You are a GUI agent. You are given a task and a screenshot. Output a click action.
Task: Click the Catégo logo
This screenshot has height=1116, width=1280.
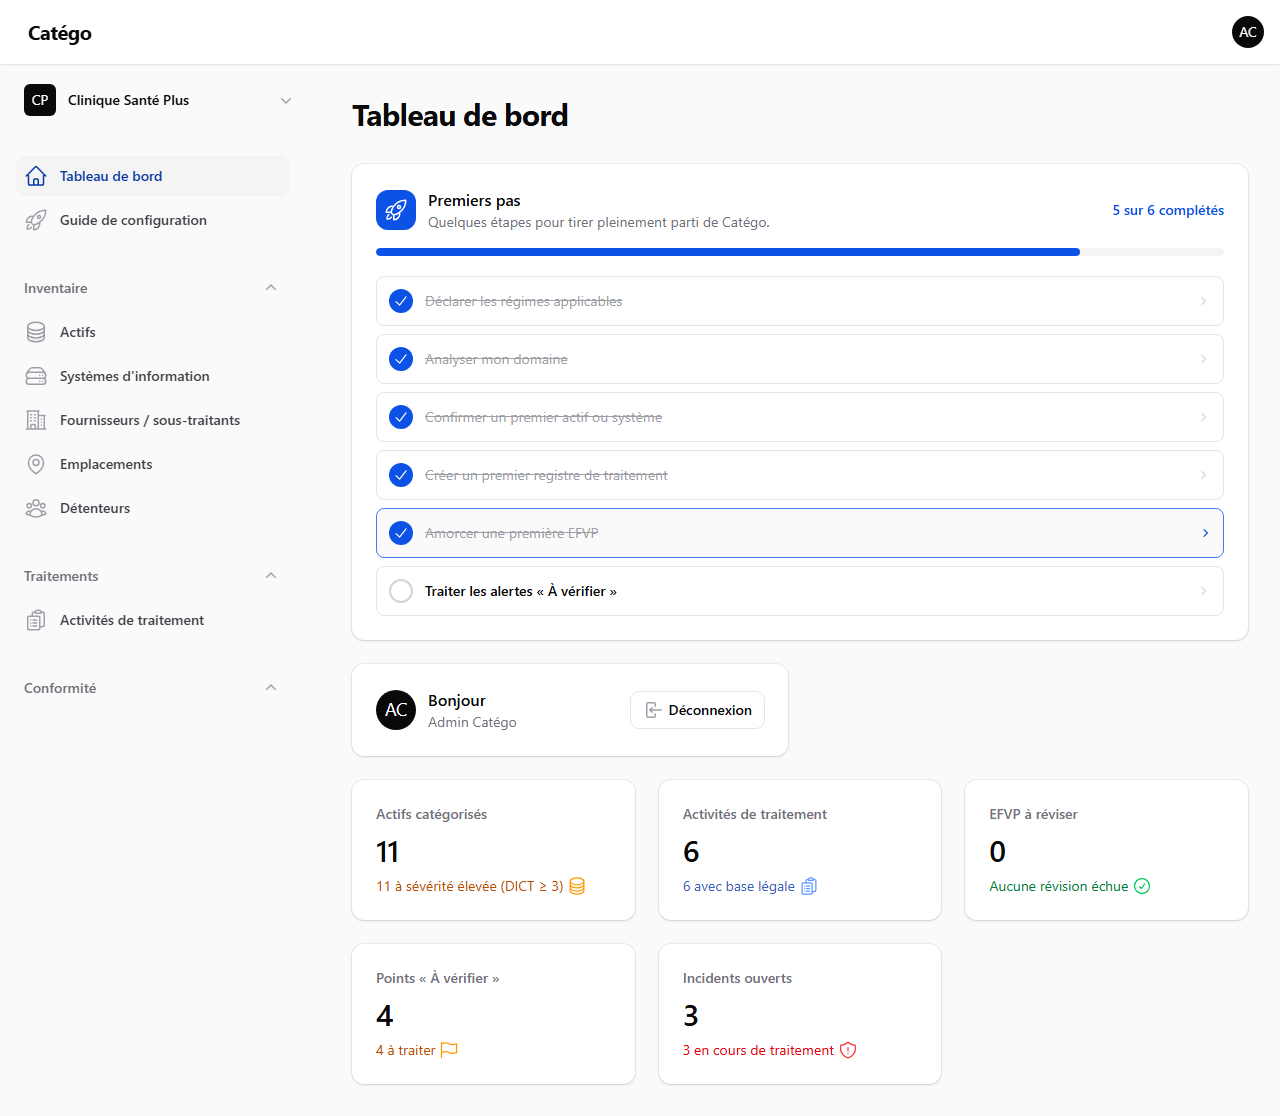pos(60,33)
